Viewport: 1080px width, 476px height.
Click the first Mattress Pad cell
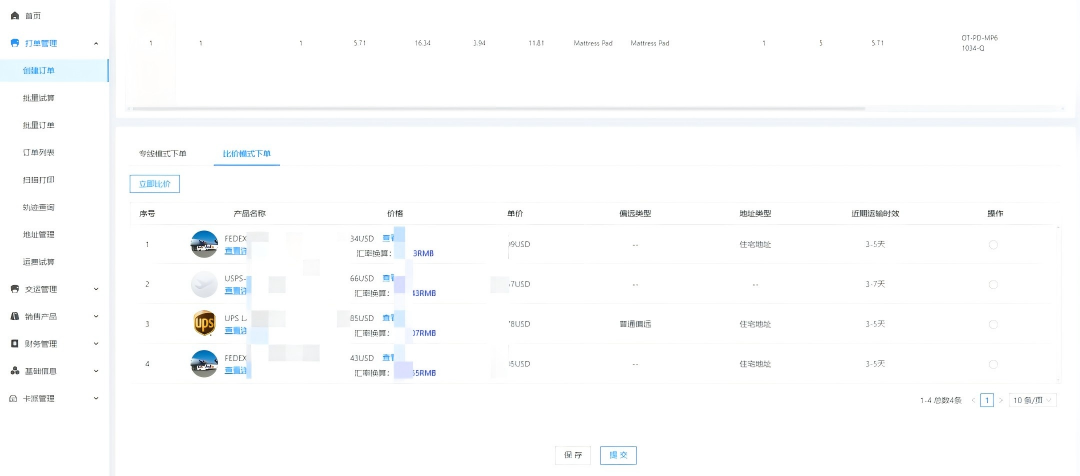[x=593, y=43]
